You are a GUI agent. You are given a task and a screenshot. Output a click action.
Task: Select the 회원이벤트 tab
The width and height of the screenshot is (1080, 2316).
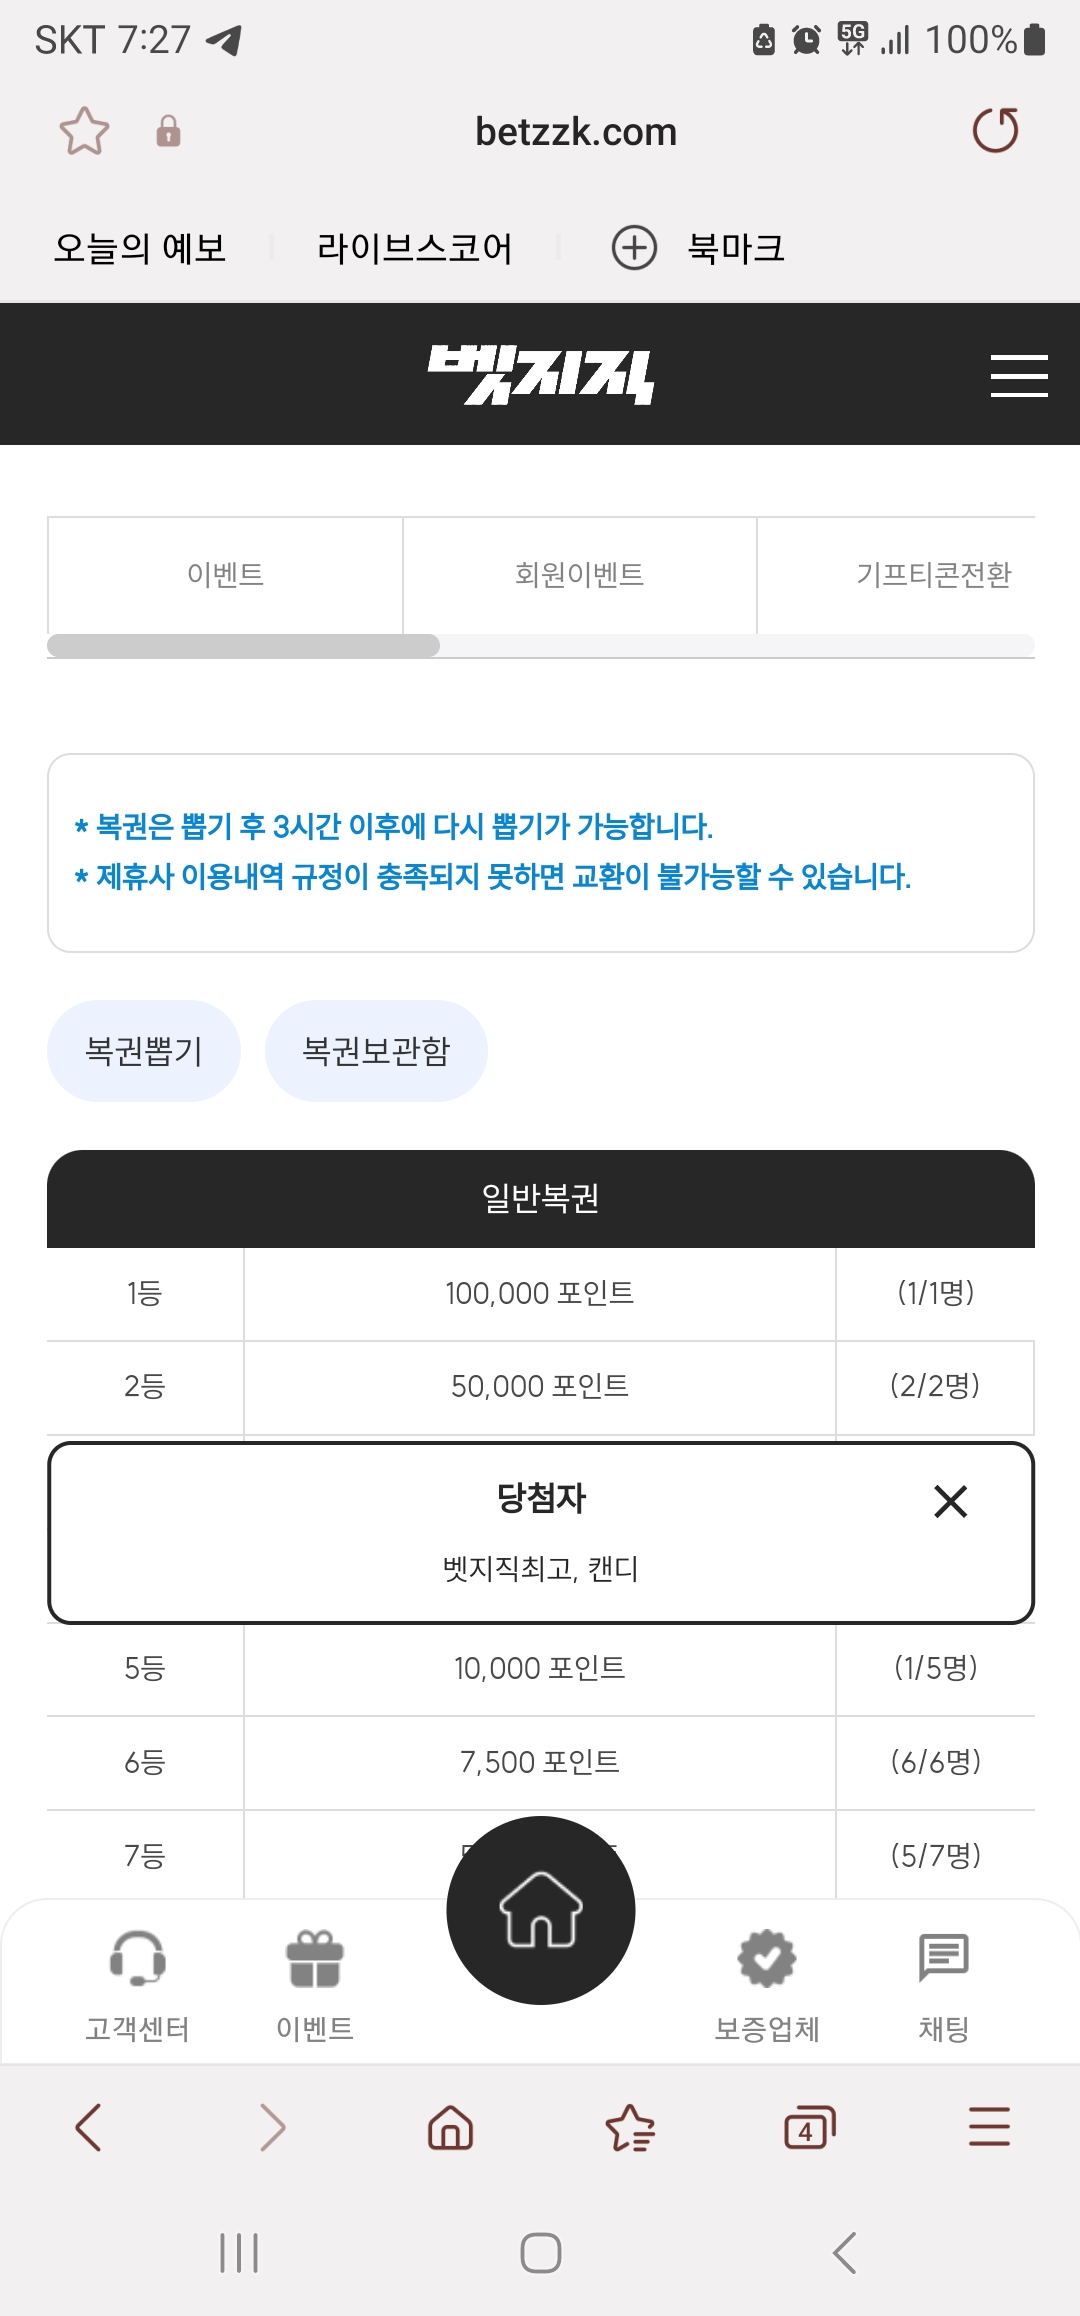579,575
